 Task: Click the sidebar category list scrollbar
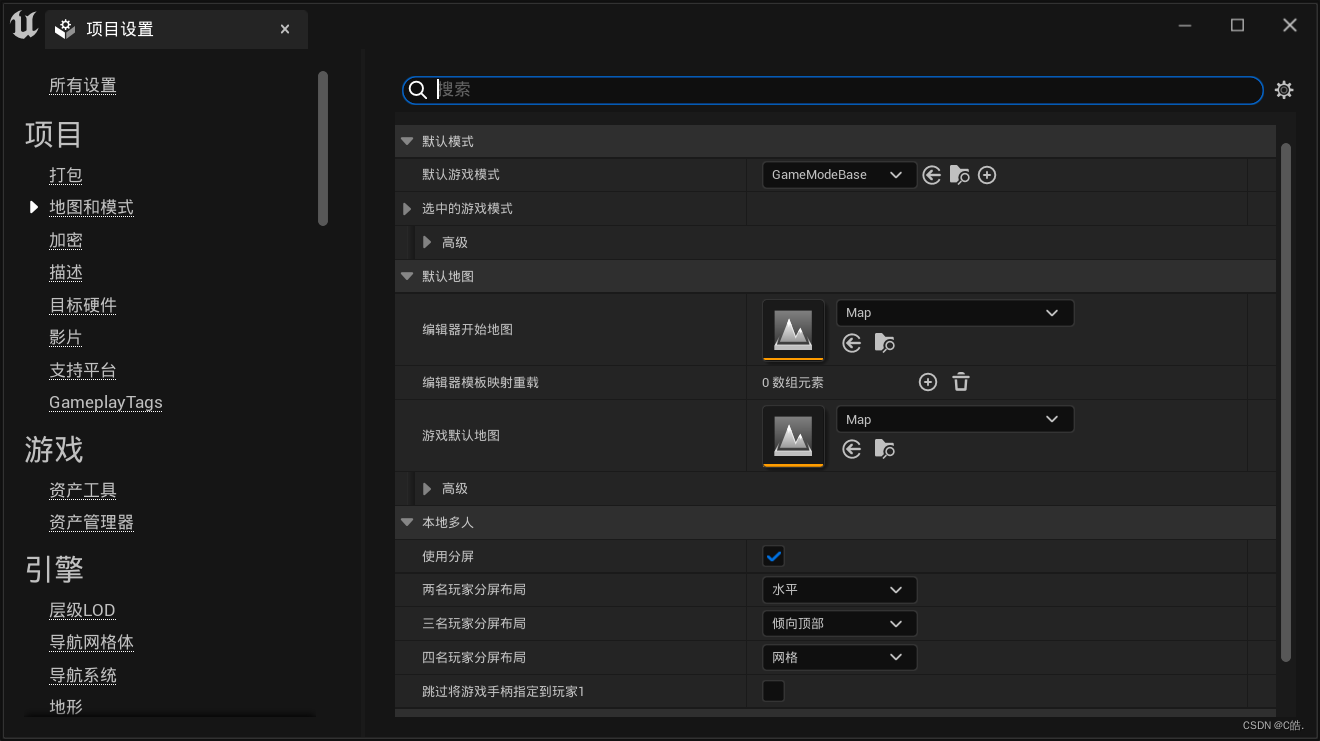pyautogui.click(x=323, y=148)
